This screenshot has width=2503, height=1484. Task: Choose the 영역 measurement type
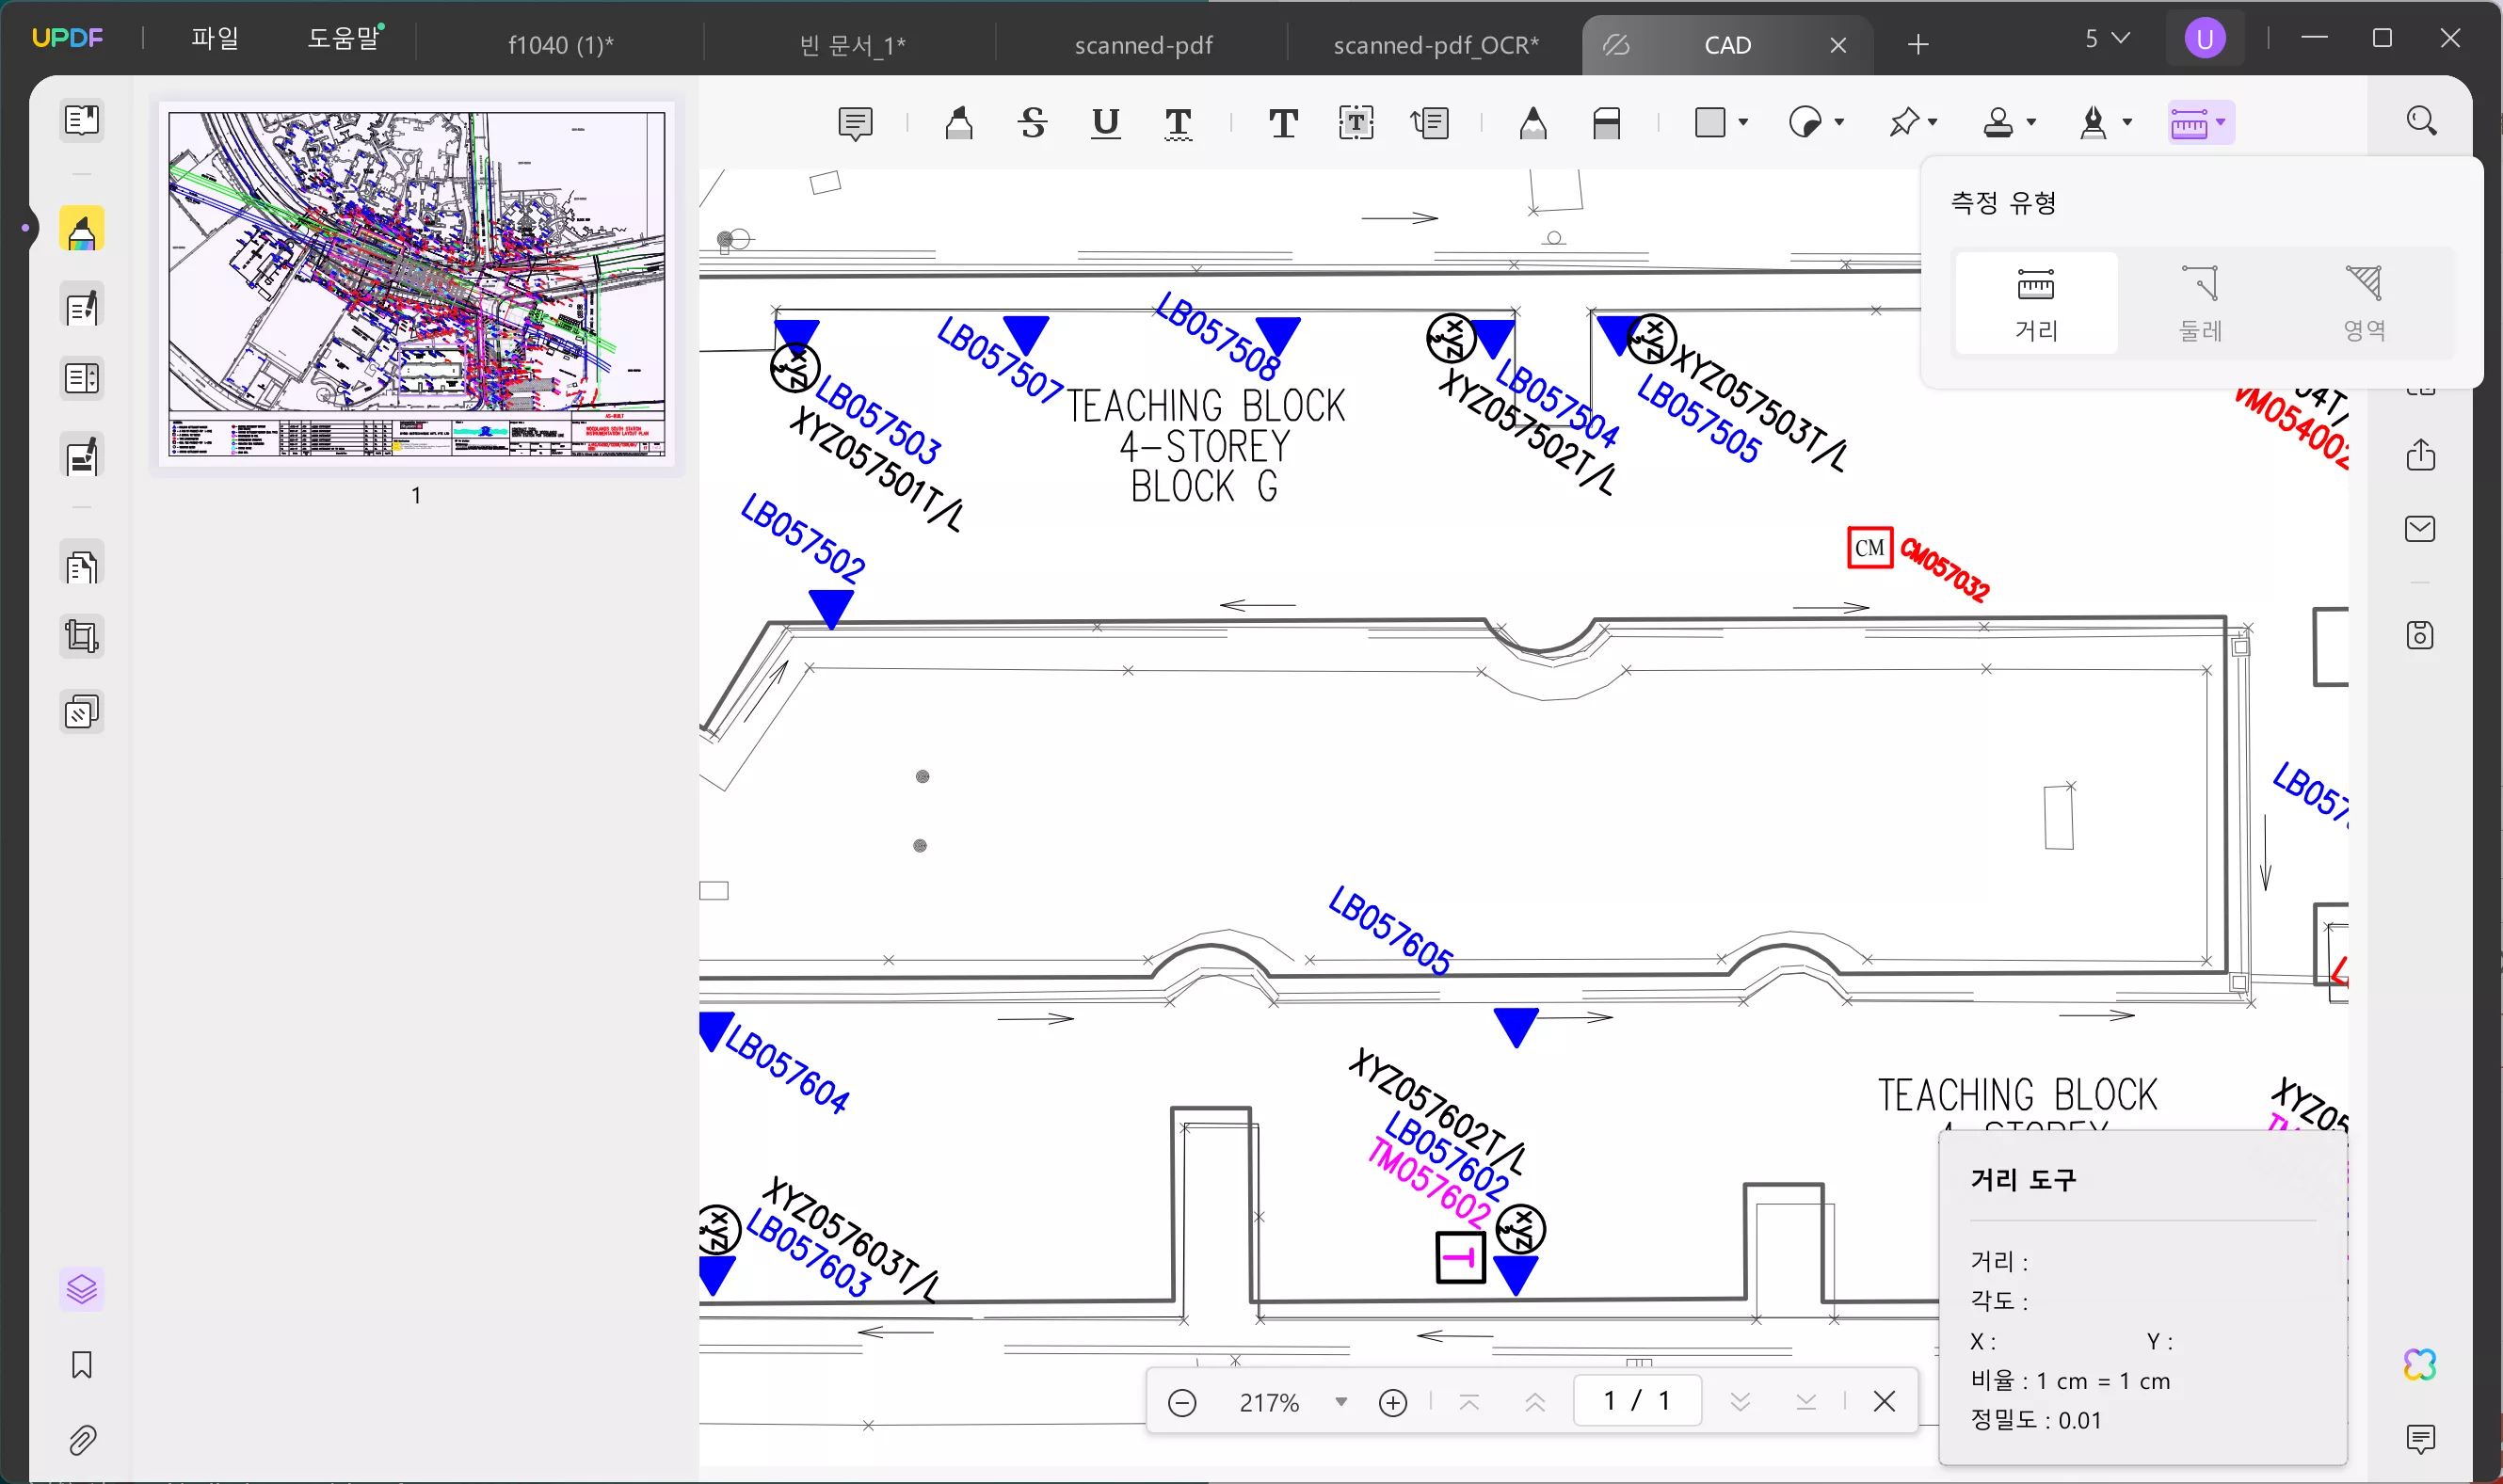tap(2364, 304)
